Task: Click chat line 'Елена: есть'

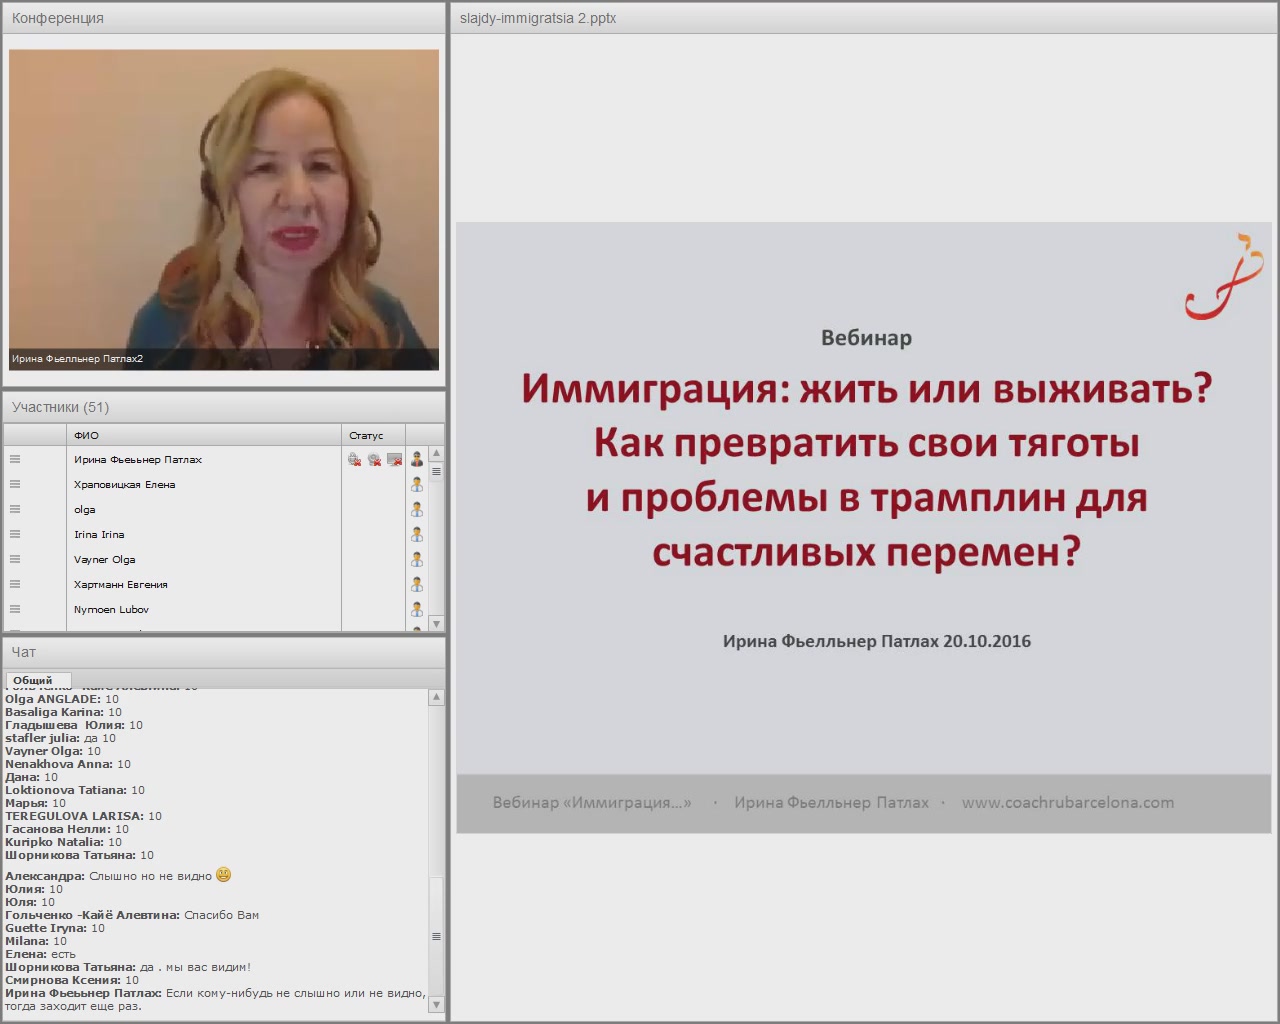Action: (40, 954)
